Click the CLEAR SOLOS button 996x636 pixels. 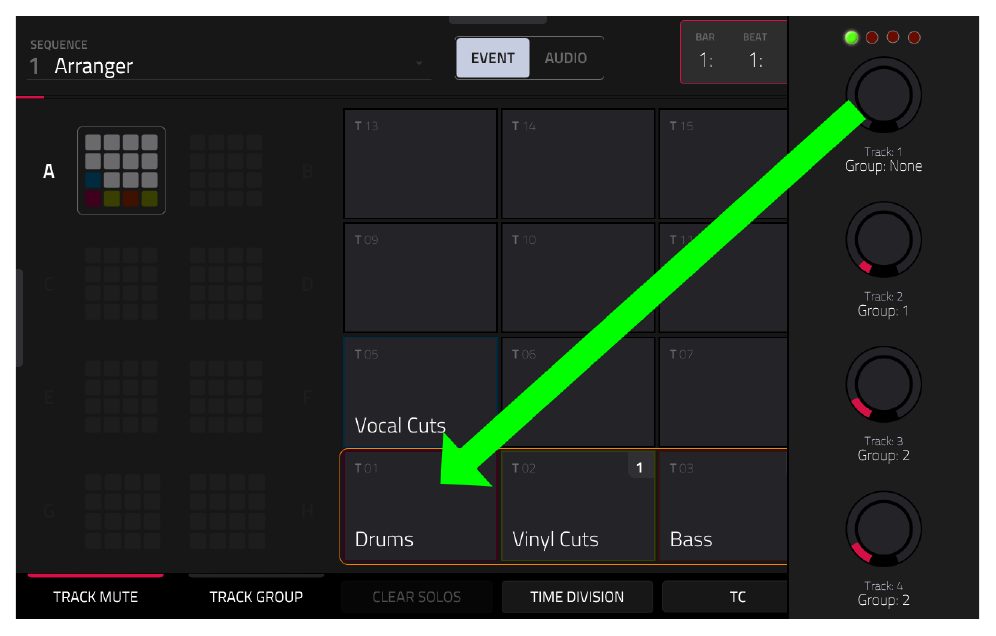point(417,597)
